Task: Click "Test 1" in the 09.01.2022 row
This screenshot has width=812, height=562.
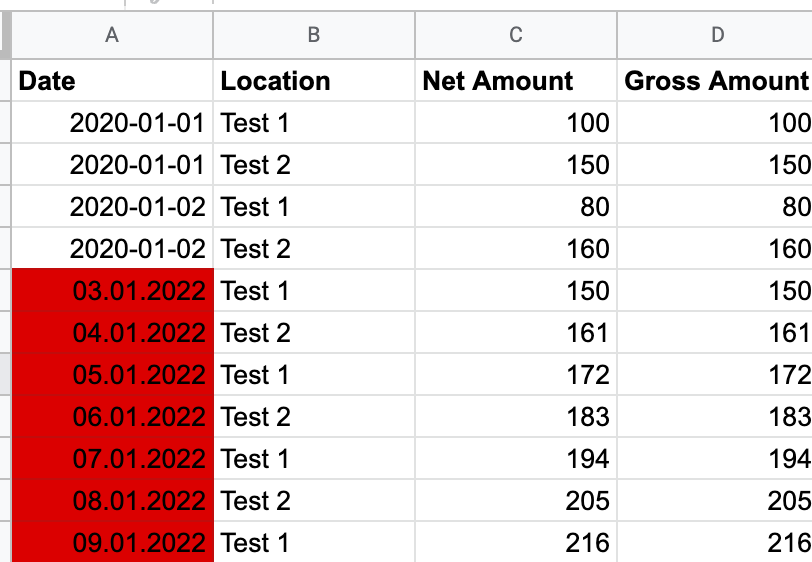Action: (x=314, y=542)
